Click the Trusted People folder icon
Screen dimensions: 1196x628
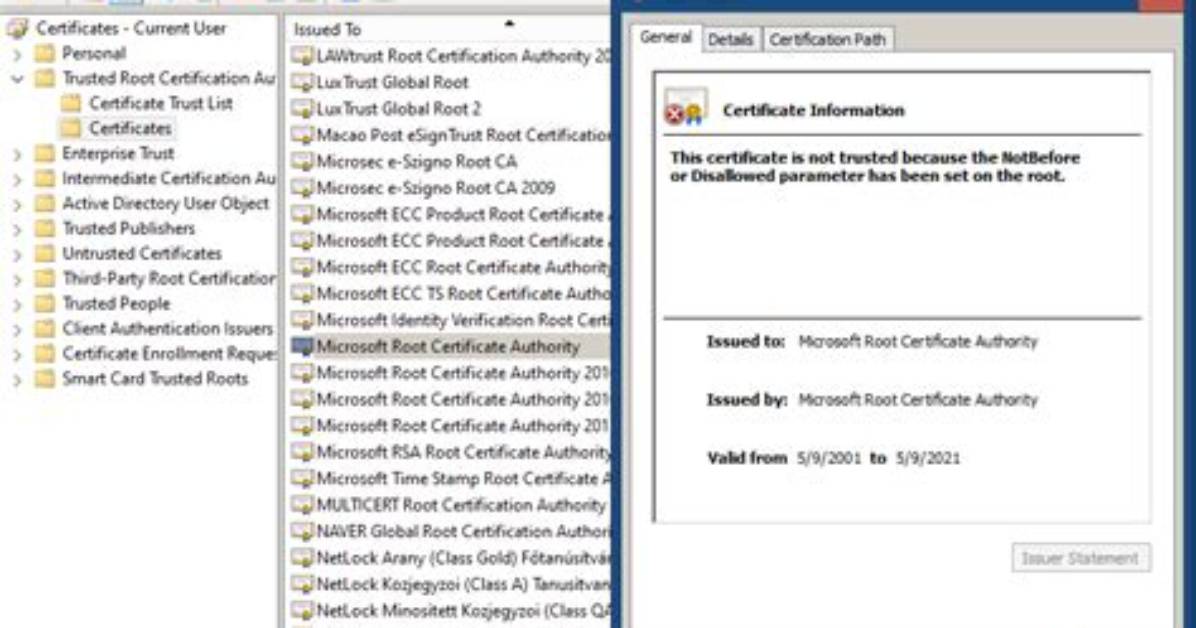click(x=45, y=304)
